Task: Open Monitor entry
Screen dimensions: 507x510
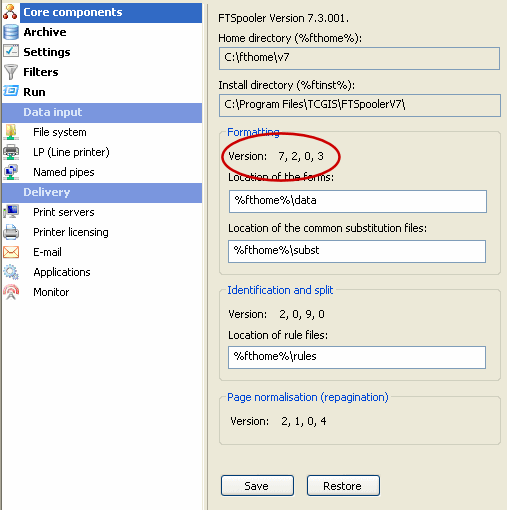Action: [x=51, y=292]
